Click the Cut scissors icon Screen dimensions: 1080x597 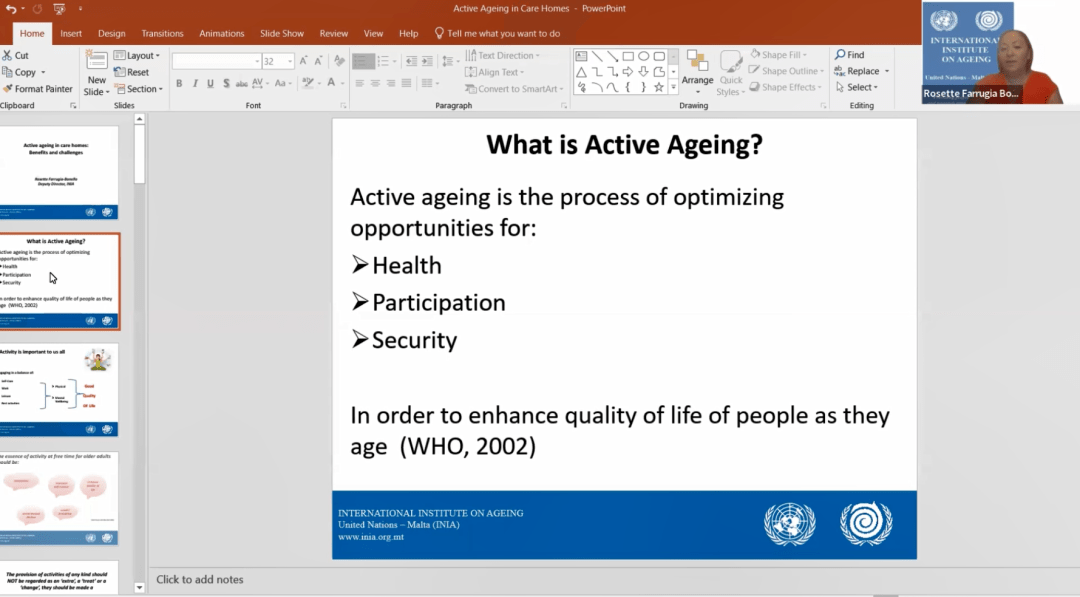click(8, 56)
